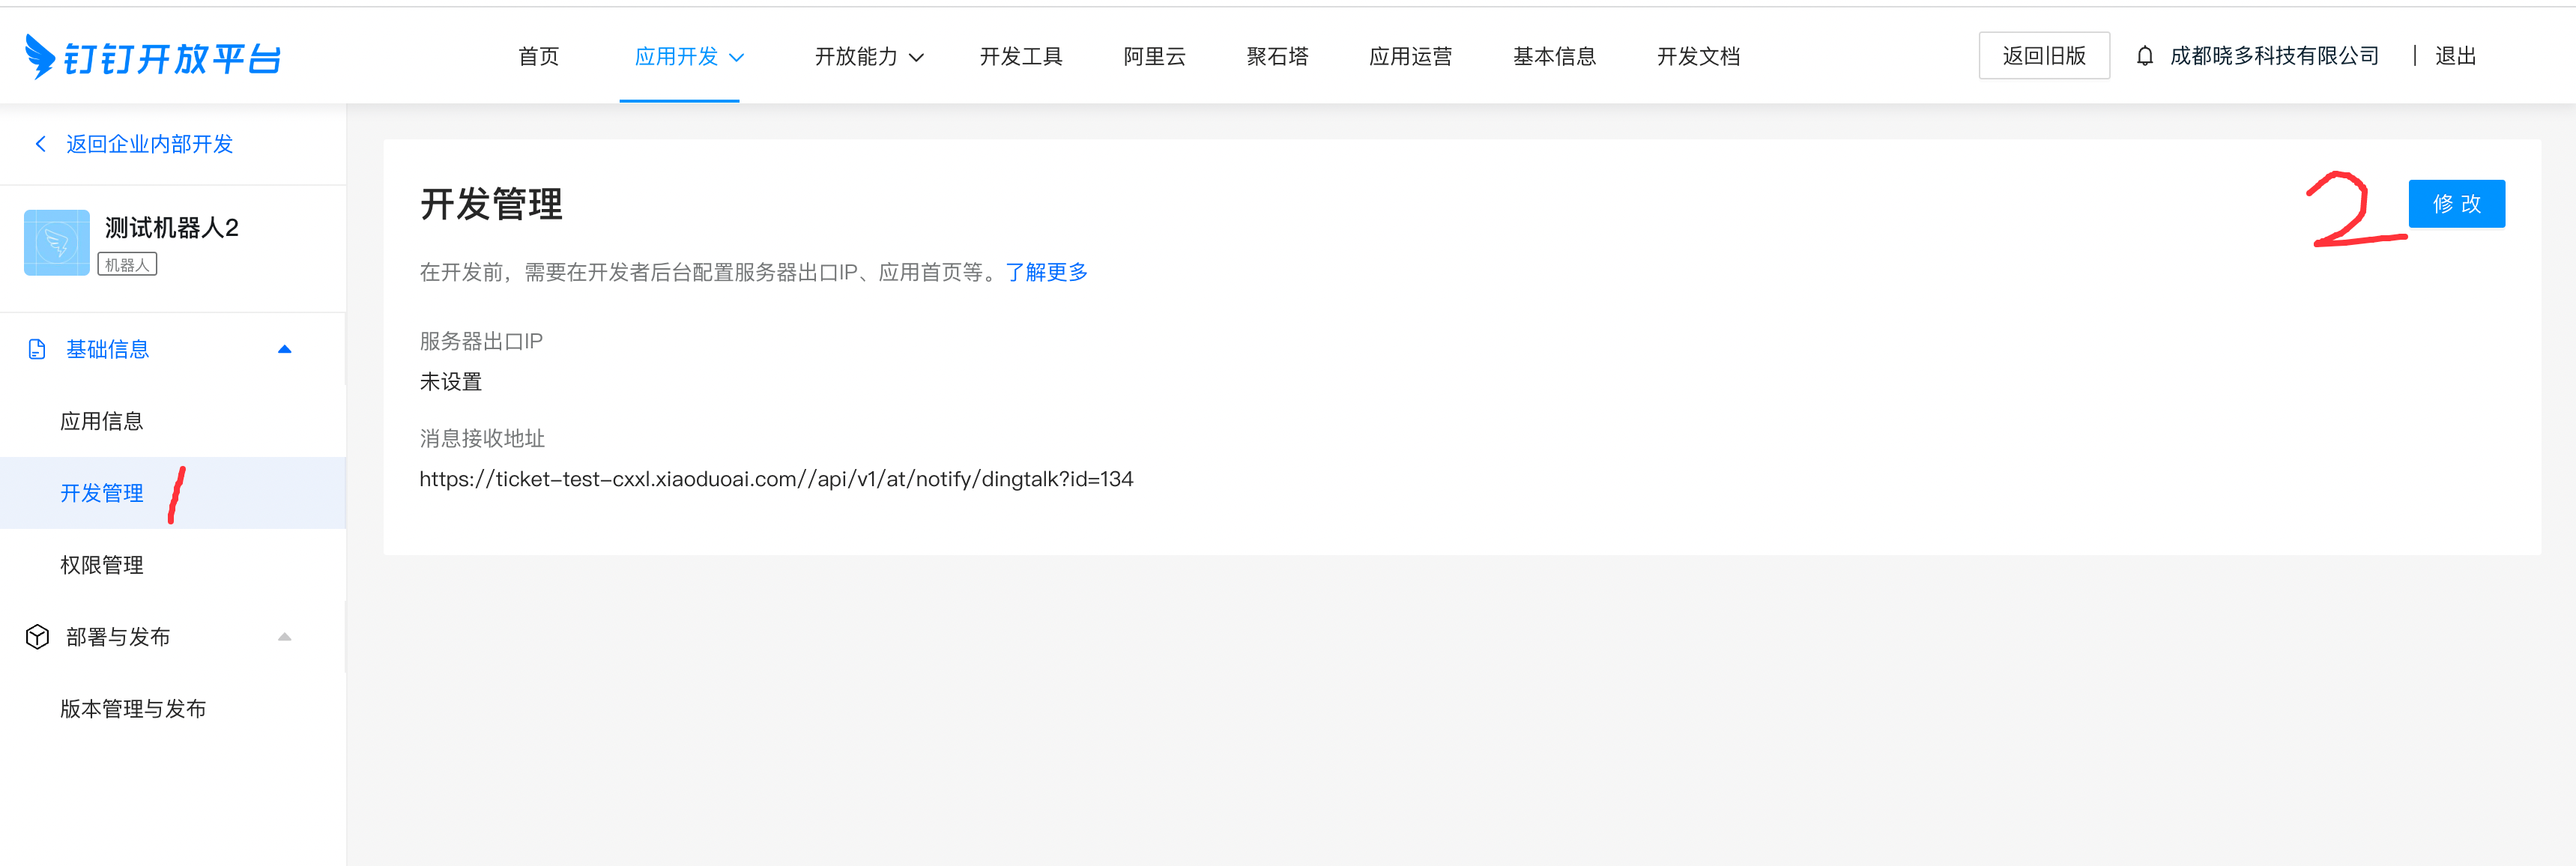2576x866 pixels.
Task: Click the DingTalk Open Platform logo
Action: pos(153,57)
